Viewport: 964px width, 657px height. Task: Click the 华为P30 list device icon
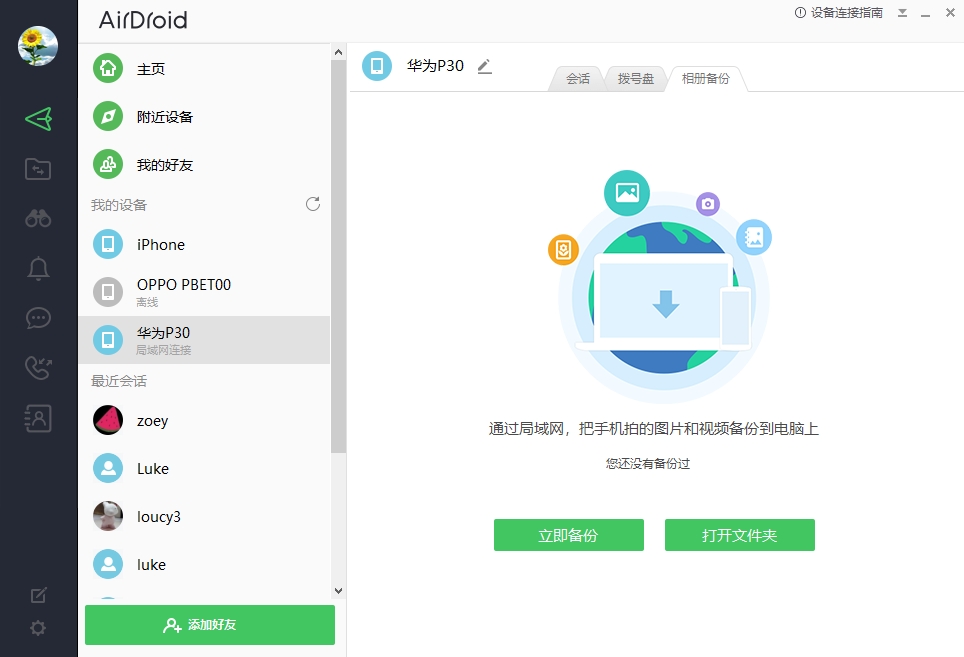tap(108, 340)
